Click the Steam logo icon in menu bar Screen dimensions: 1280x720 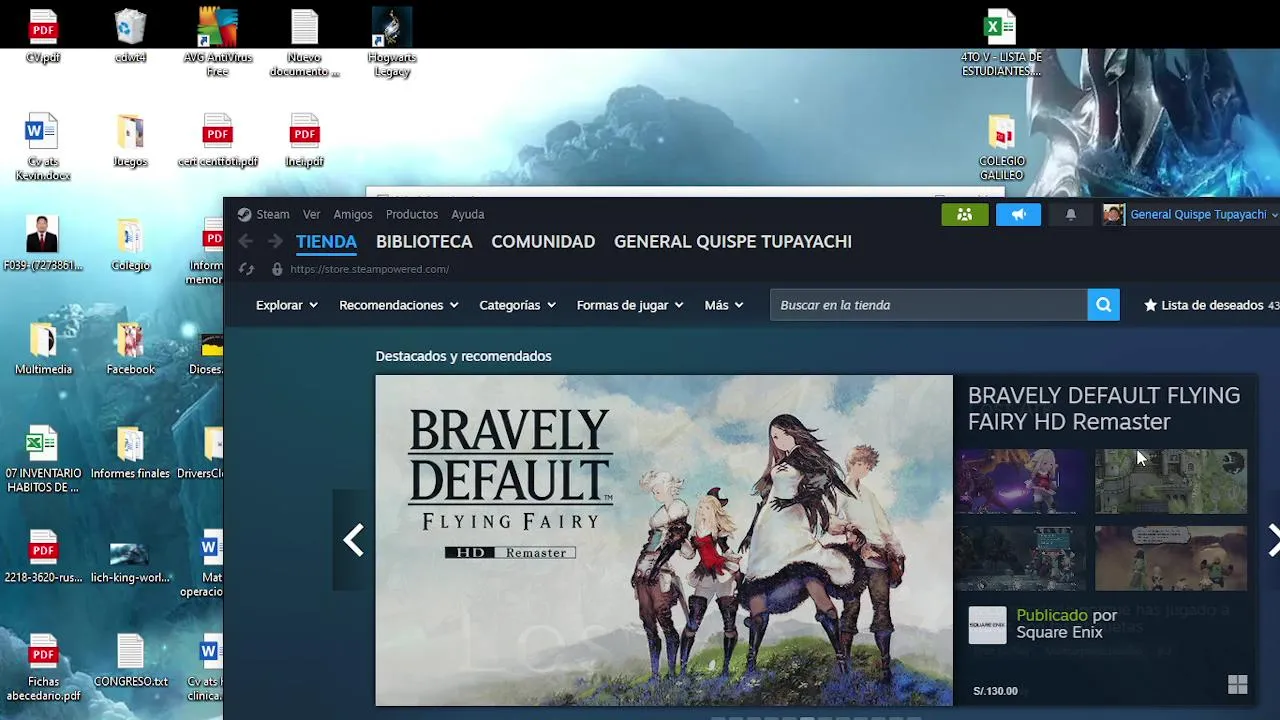[x=244, y=214]
